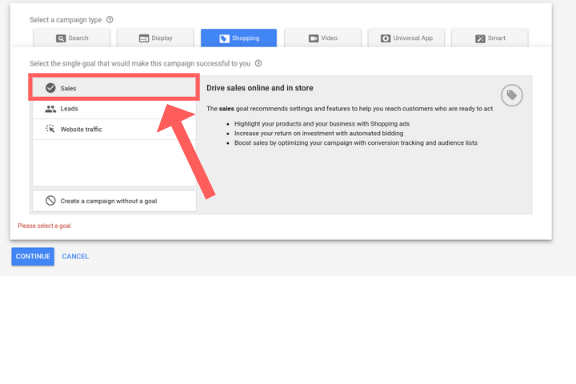The image size is (576, 384).
Task: Open help icon next to single goal prompt
Action: pyautogui.click(x=258, y=63)
